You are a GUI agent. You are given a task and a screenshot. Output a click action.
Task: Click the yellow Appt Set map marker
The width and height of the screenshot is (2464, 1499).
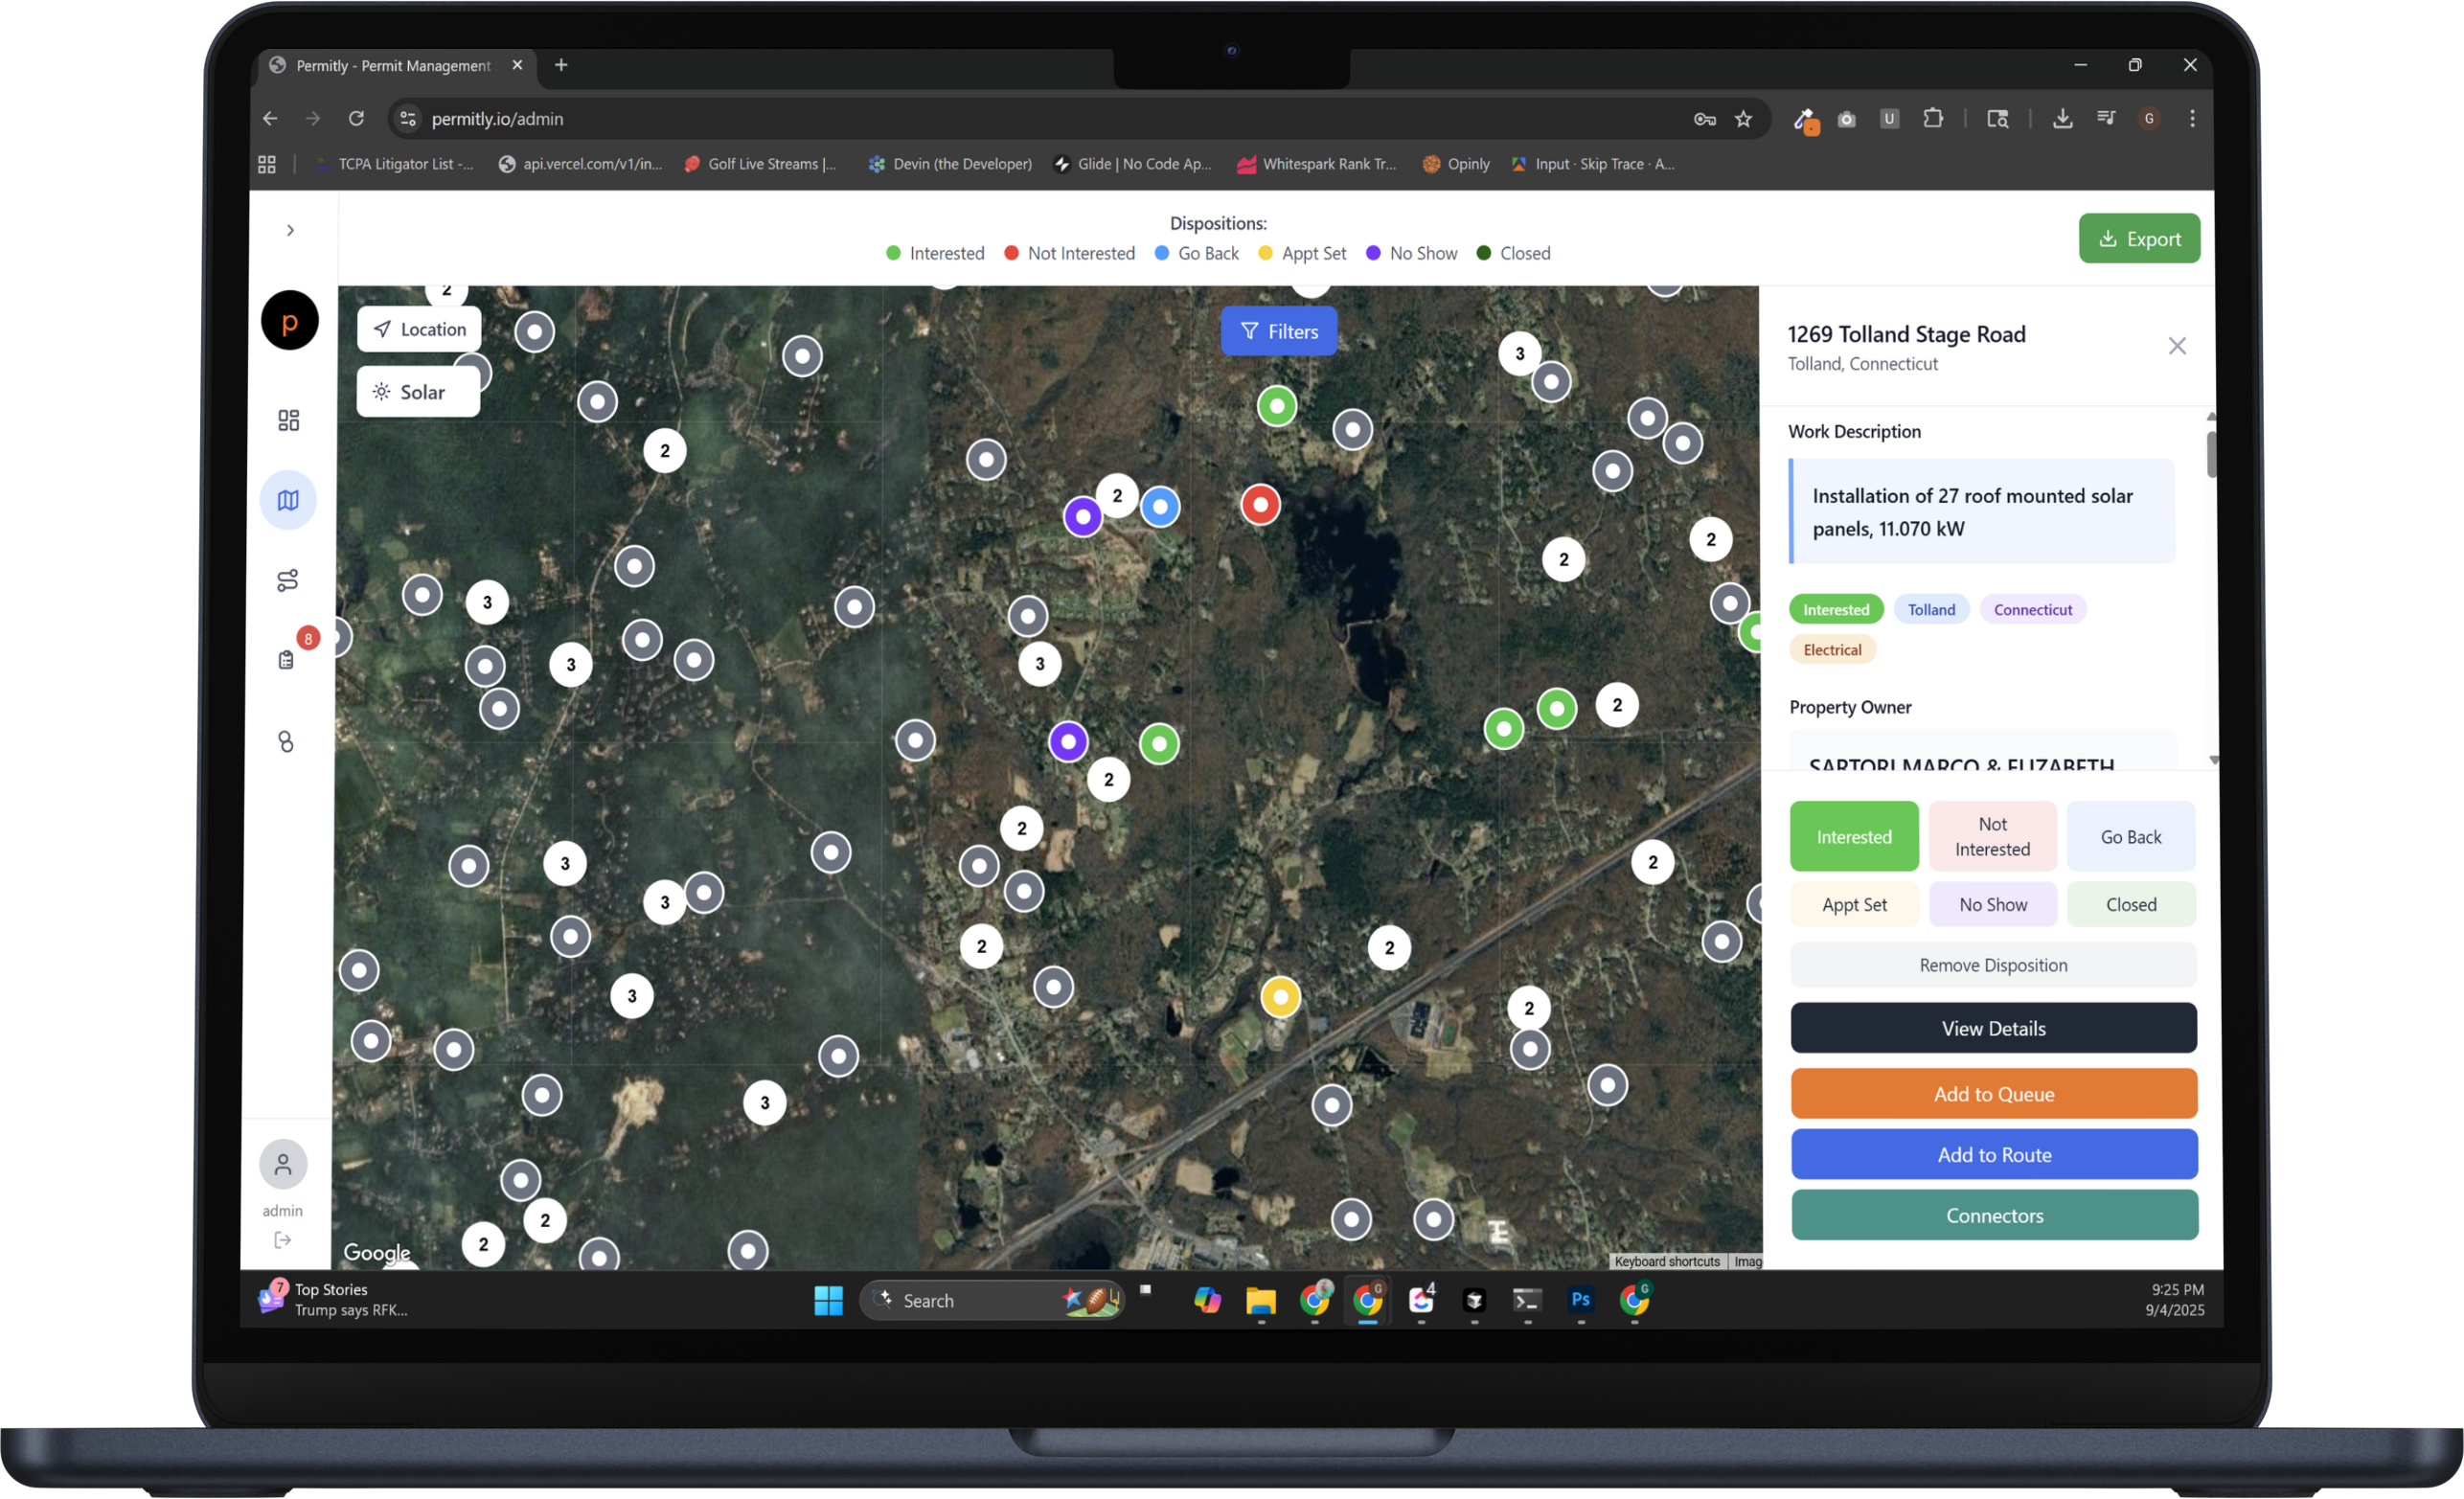point(1280,996)
